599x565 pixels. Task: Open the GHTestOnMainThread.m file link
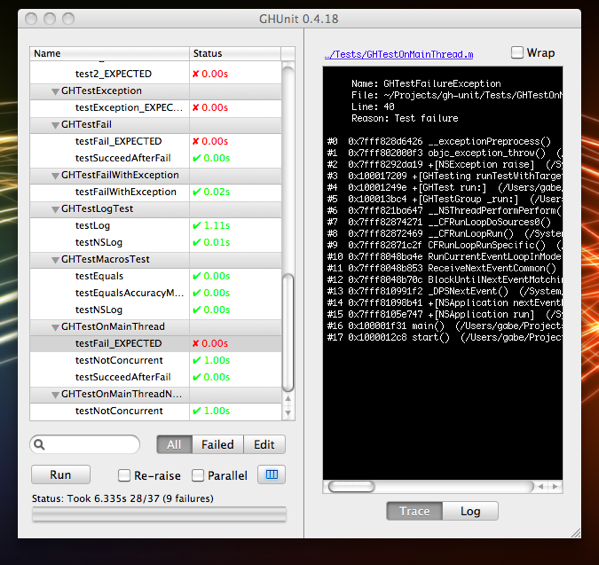tap(399, 55)
